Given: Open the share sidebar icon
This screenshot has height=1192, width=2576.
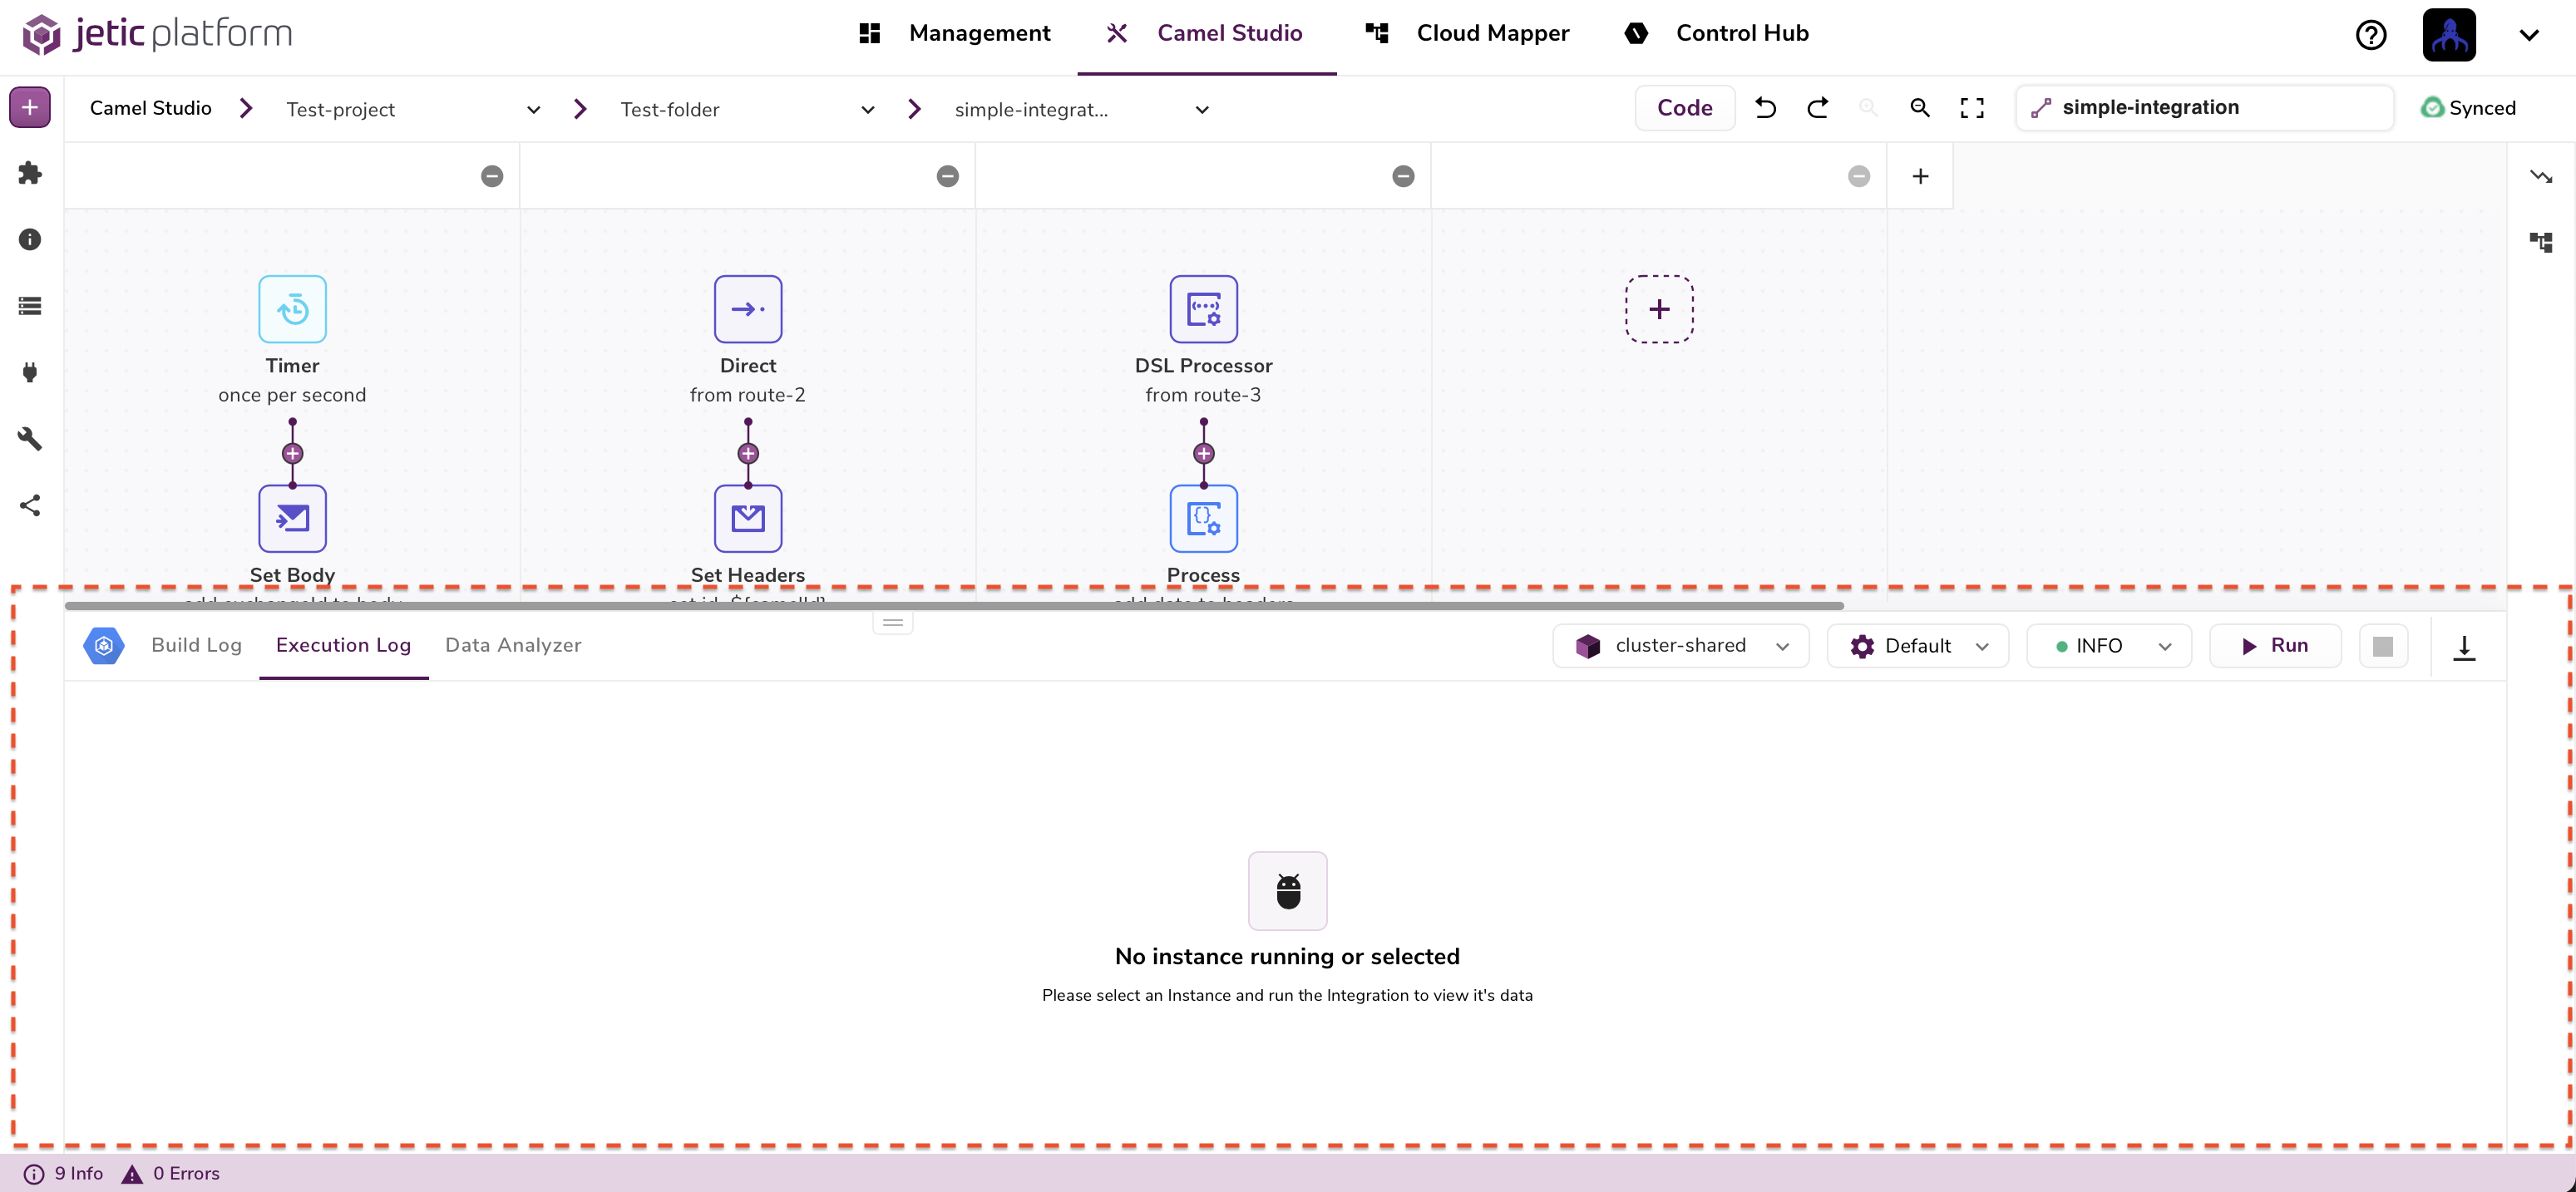Looking at the screenshot, I should [30, 505].
